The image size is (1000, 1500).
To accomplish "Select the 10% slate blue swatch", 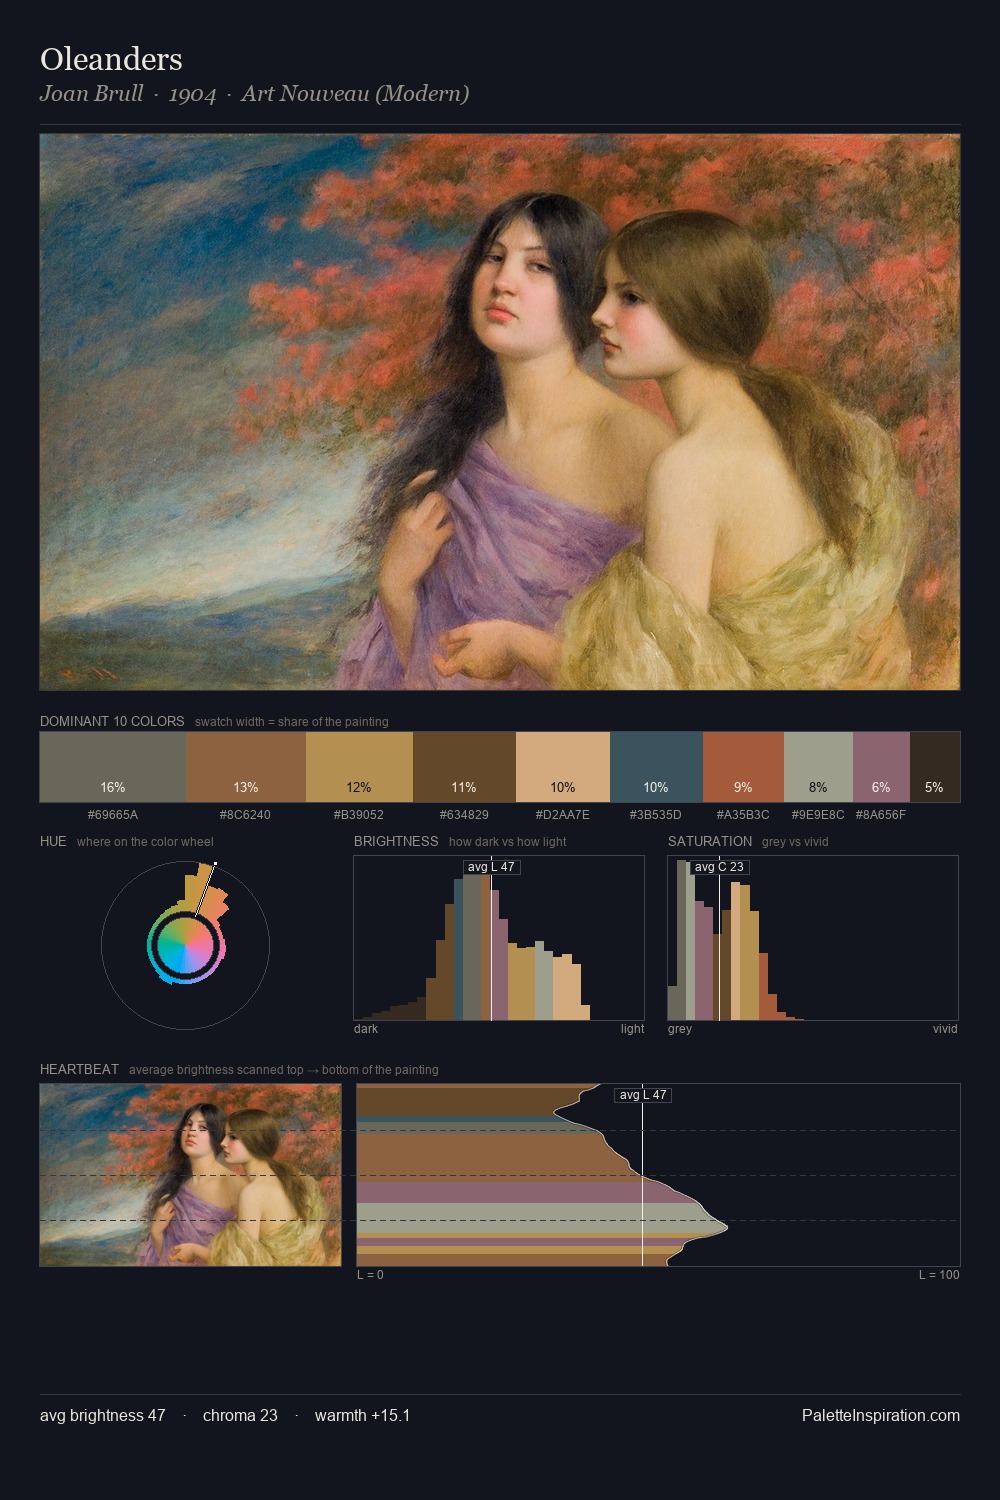I will click(656, 767).
